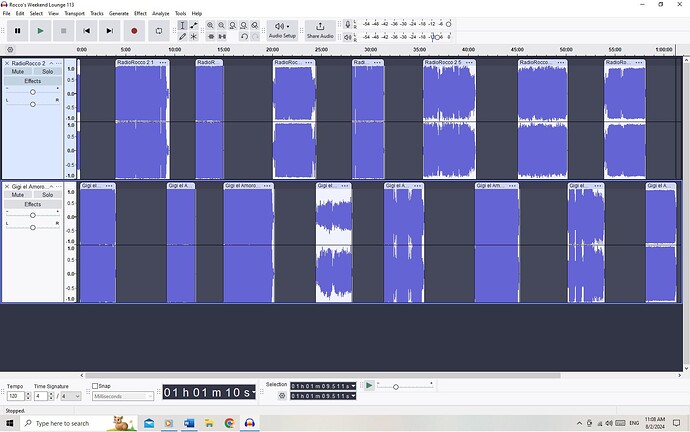Open Windows Start menu

tap(9, 423)
